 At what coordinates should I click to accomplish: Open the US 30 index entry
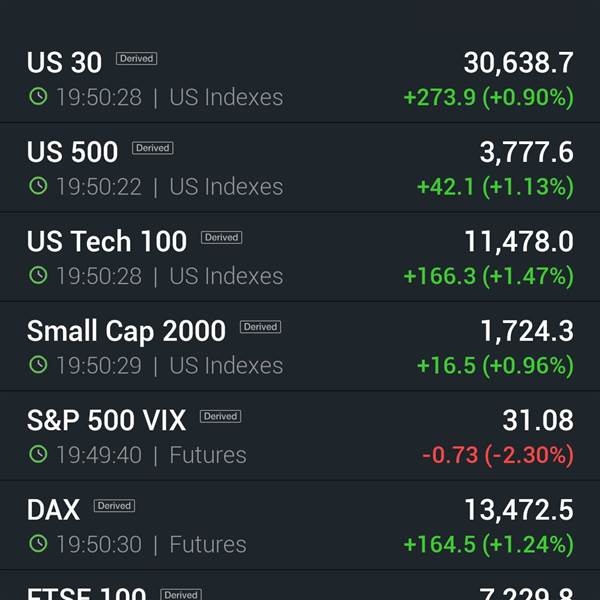click(300, 78)
